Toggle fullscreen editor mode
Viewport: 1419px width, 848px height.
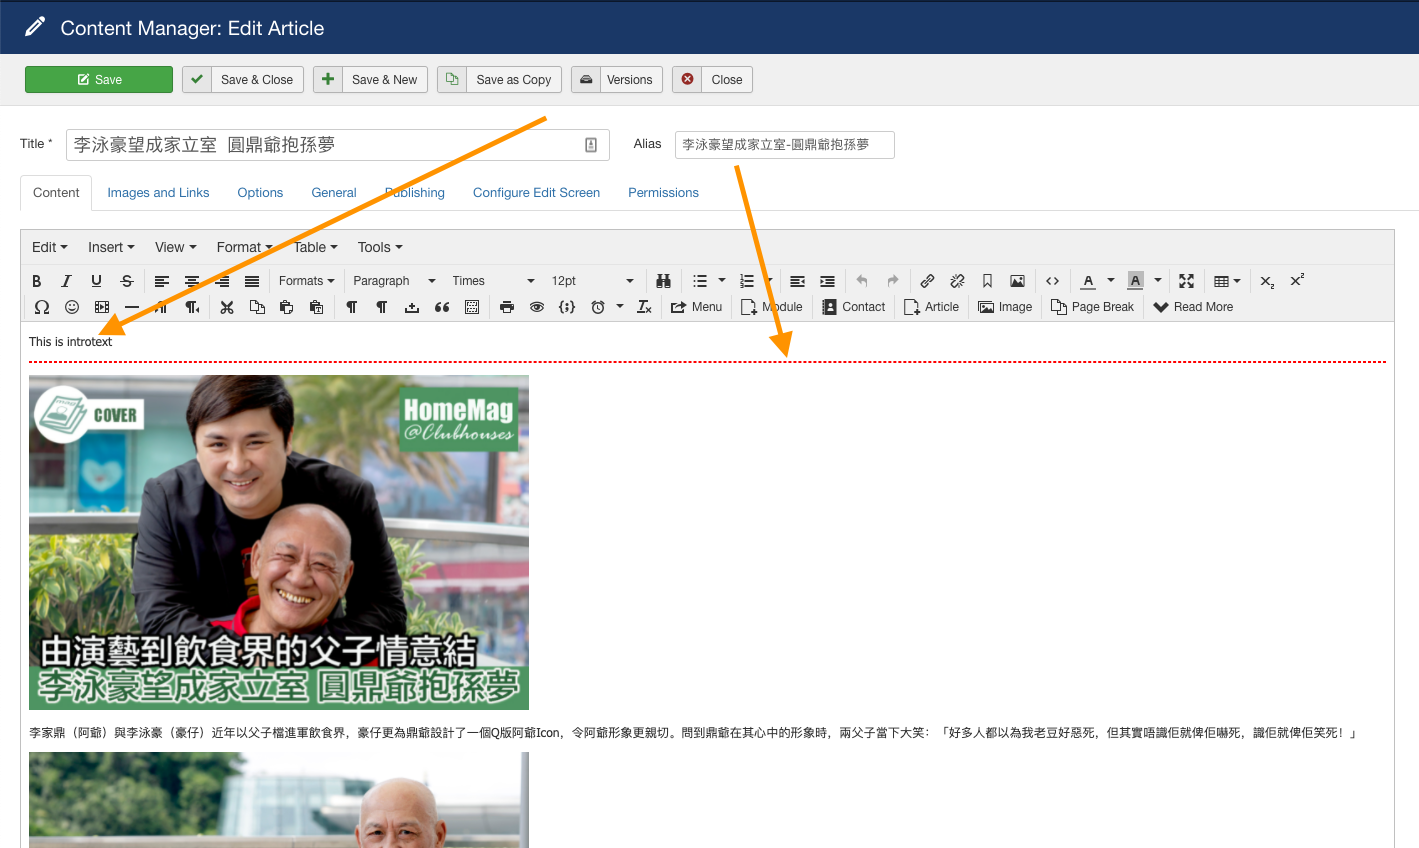click(x=1186, y=281)
